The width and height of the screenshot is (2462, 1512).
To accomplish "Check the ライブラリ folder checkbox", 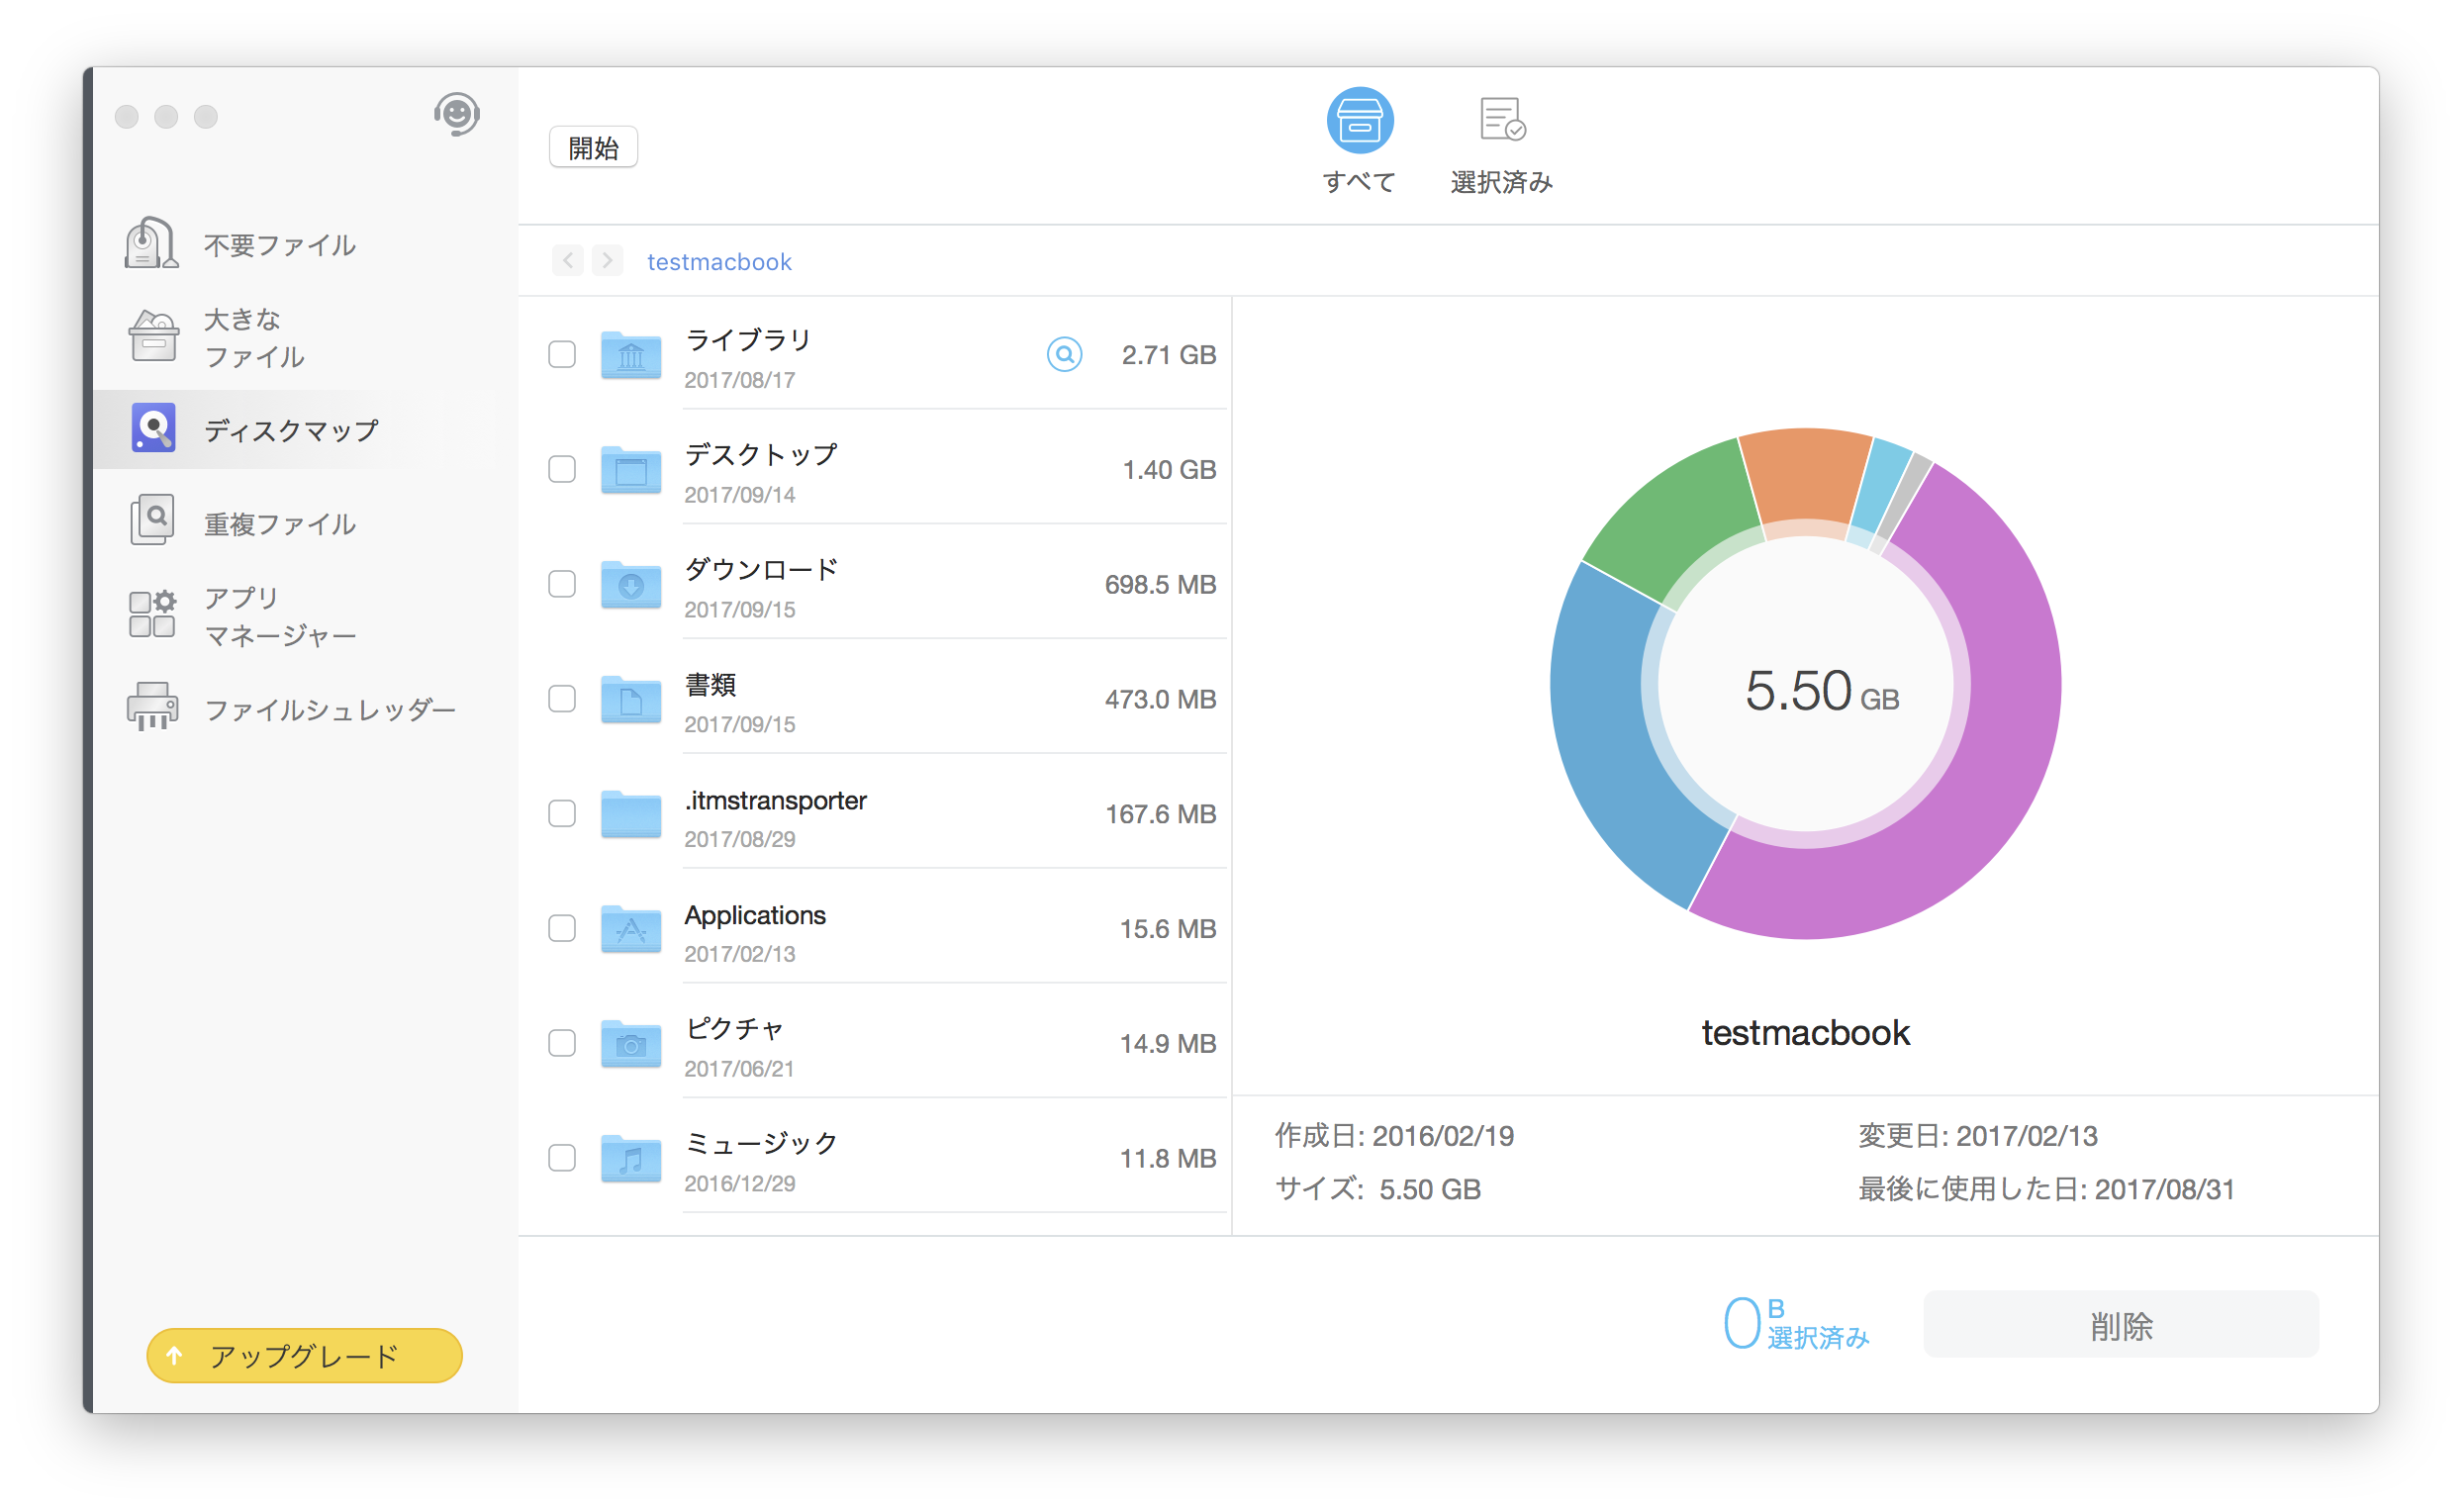I will 562,354.
